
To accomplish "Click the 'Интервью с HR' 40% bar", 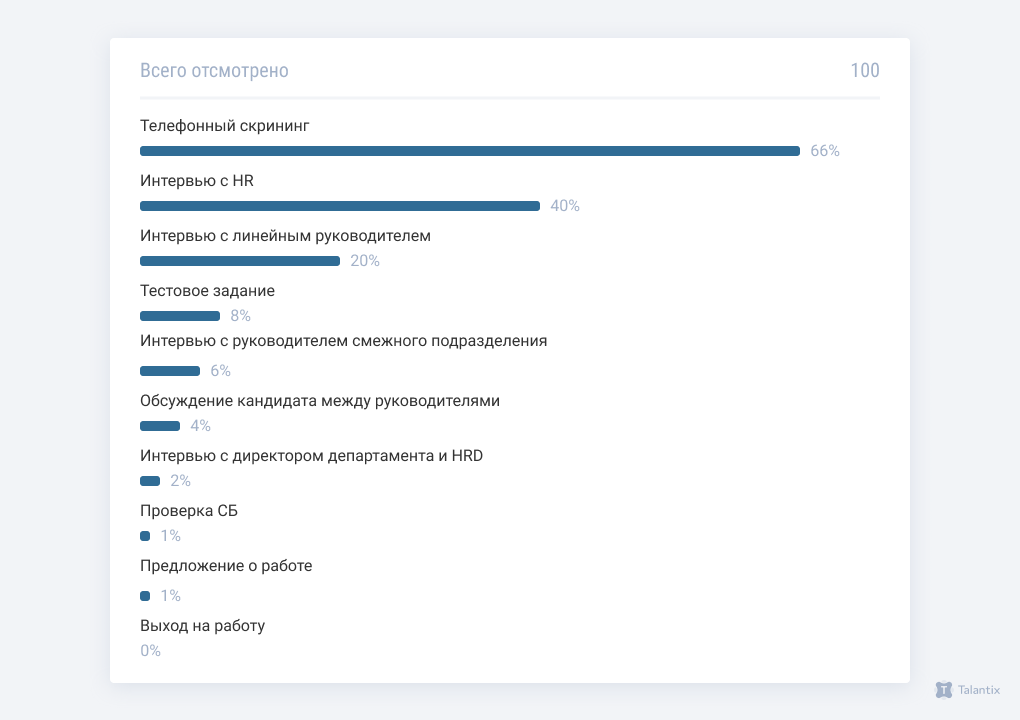I will [x=340, y=206].
